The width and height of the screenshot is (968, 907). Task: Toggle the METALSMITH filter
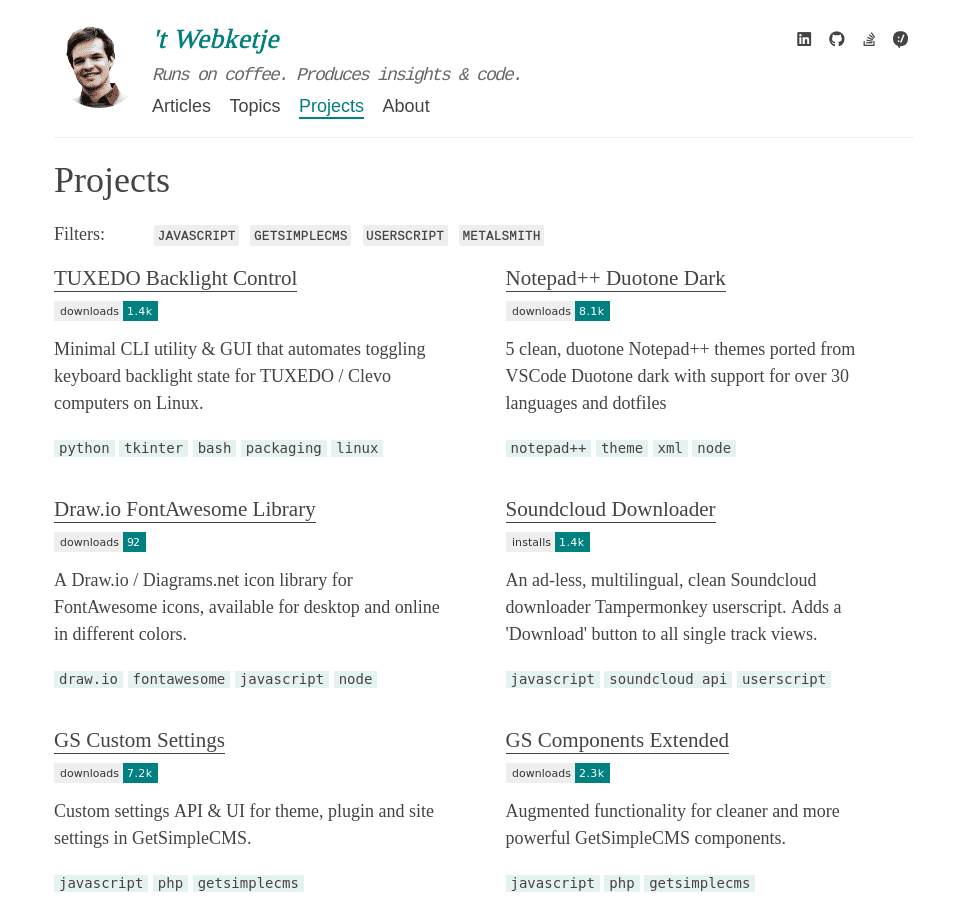pyautogui.click(x=501, y=235)
